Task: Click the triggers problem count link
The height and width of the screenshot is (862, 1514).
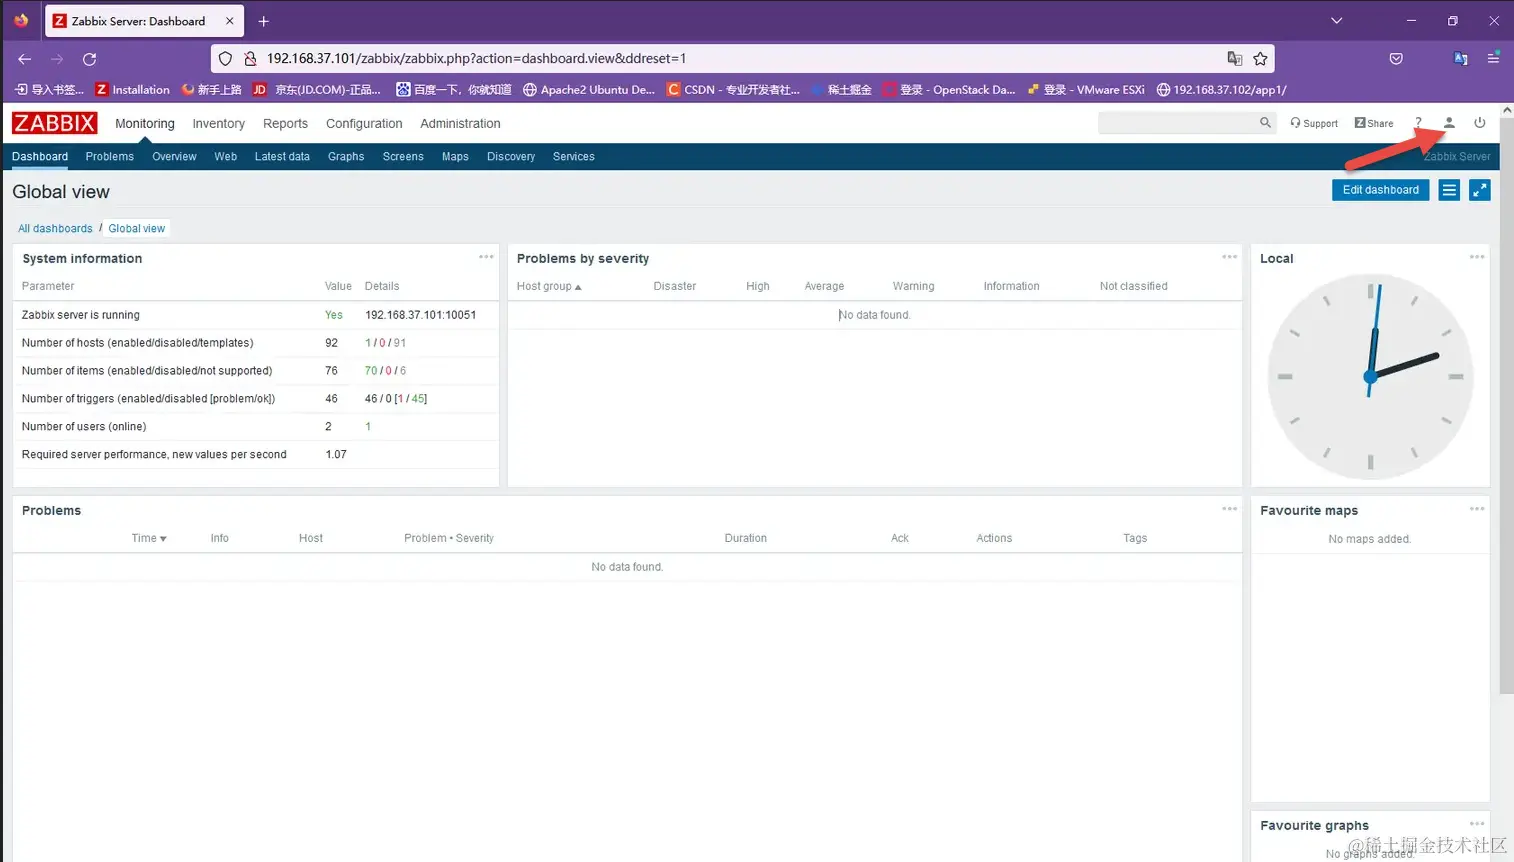Action: 401,399
